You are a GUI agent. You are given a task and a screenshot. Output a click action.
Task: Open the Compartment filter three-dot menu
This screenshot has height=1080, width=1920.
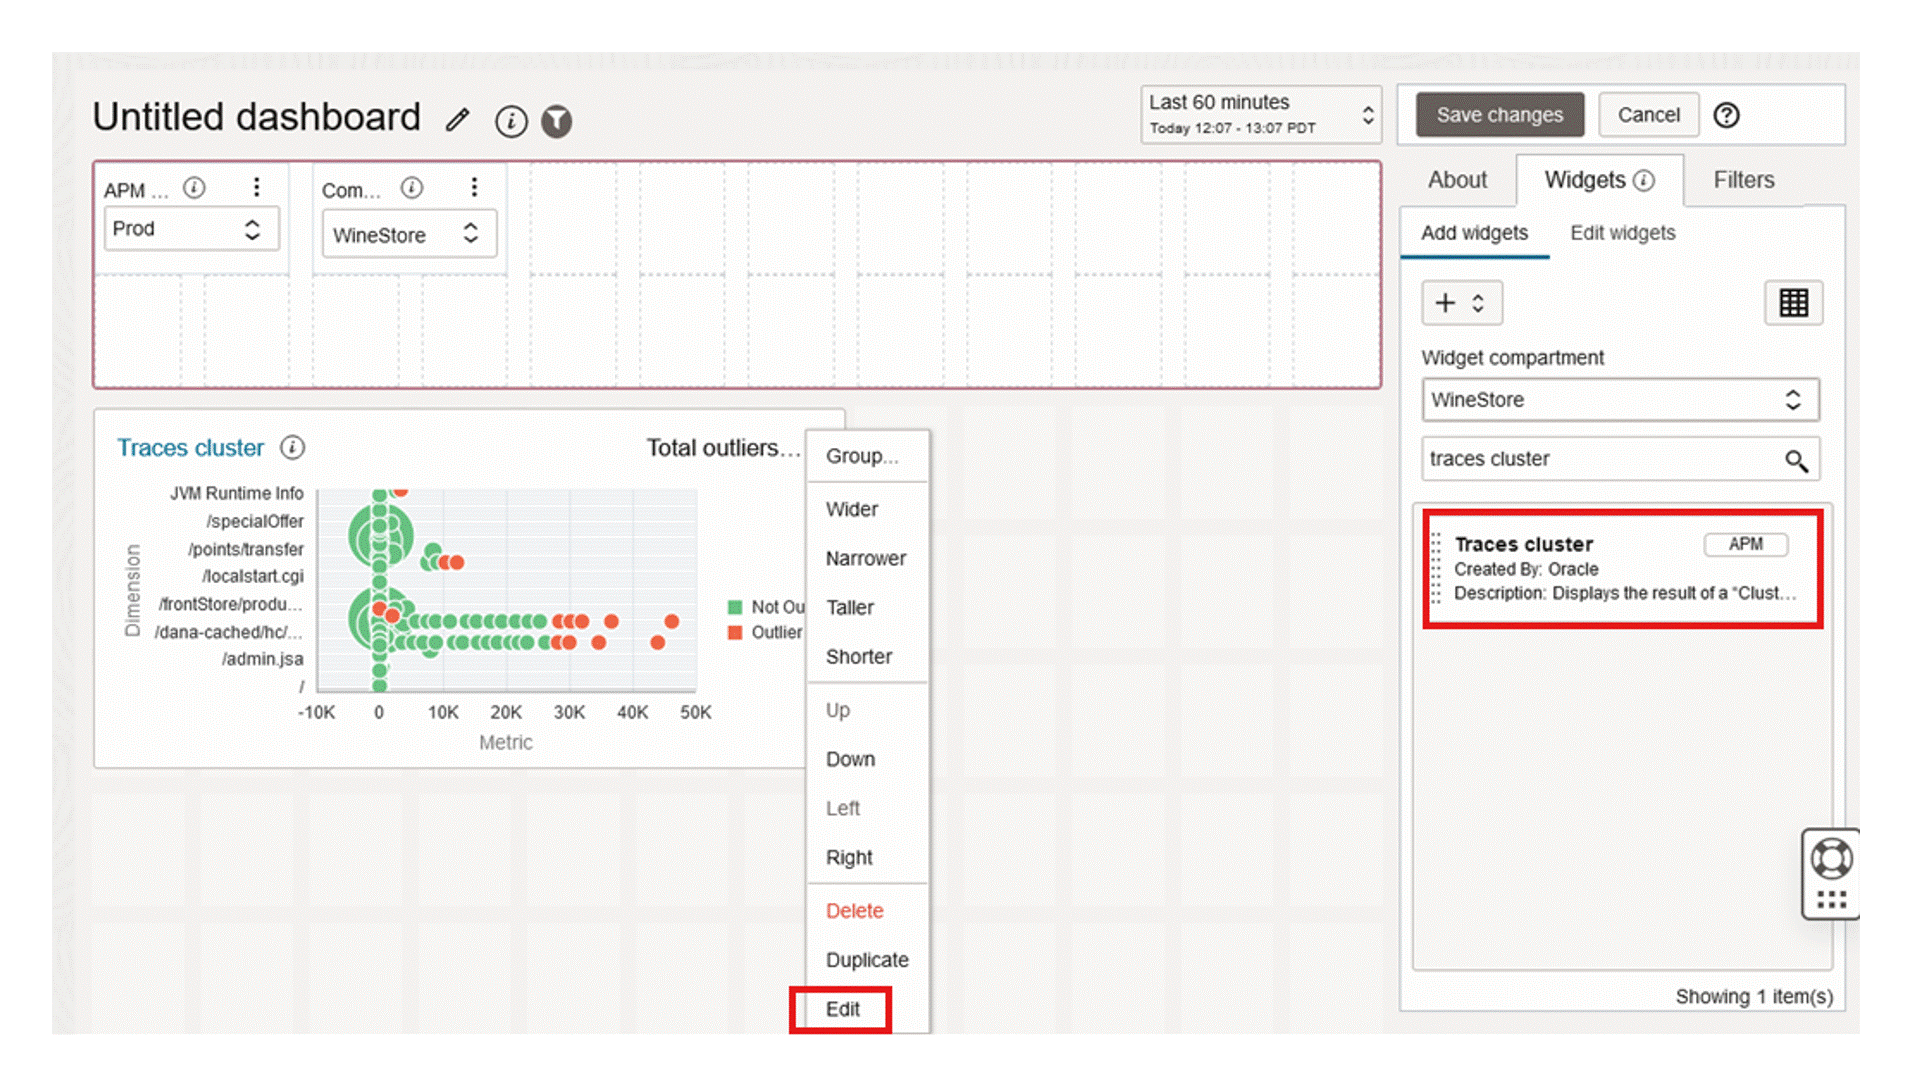tap(474, 187)
